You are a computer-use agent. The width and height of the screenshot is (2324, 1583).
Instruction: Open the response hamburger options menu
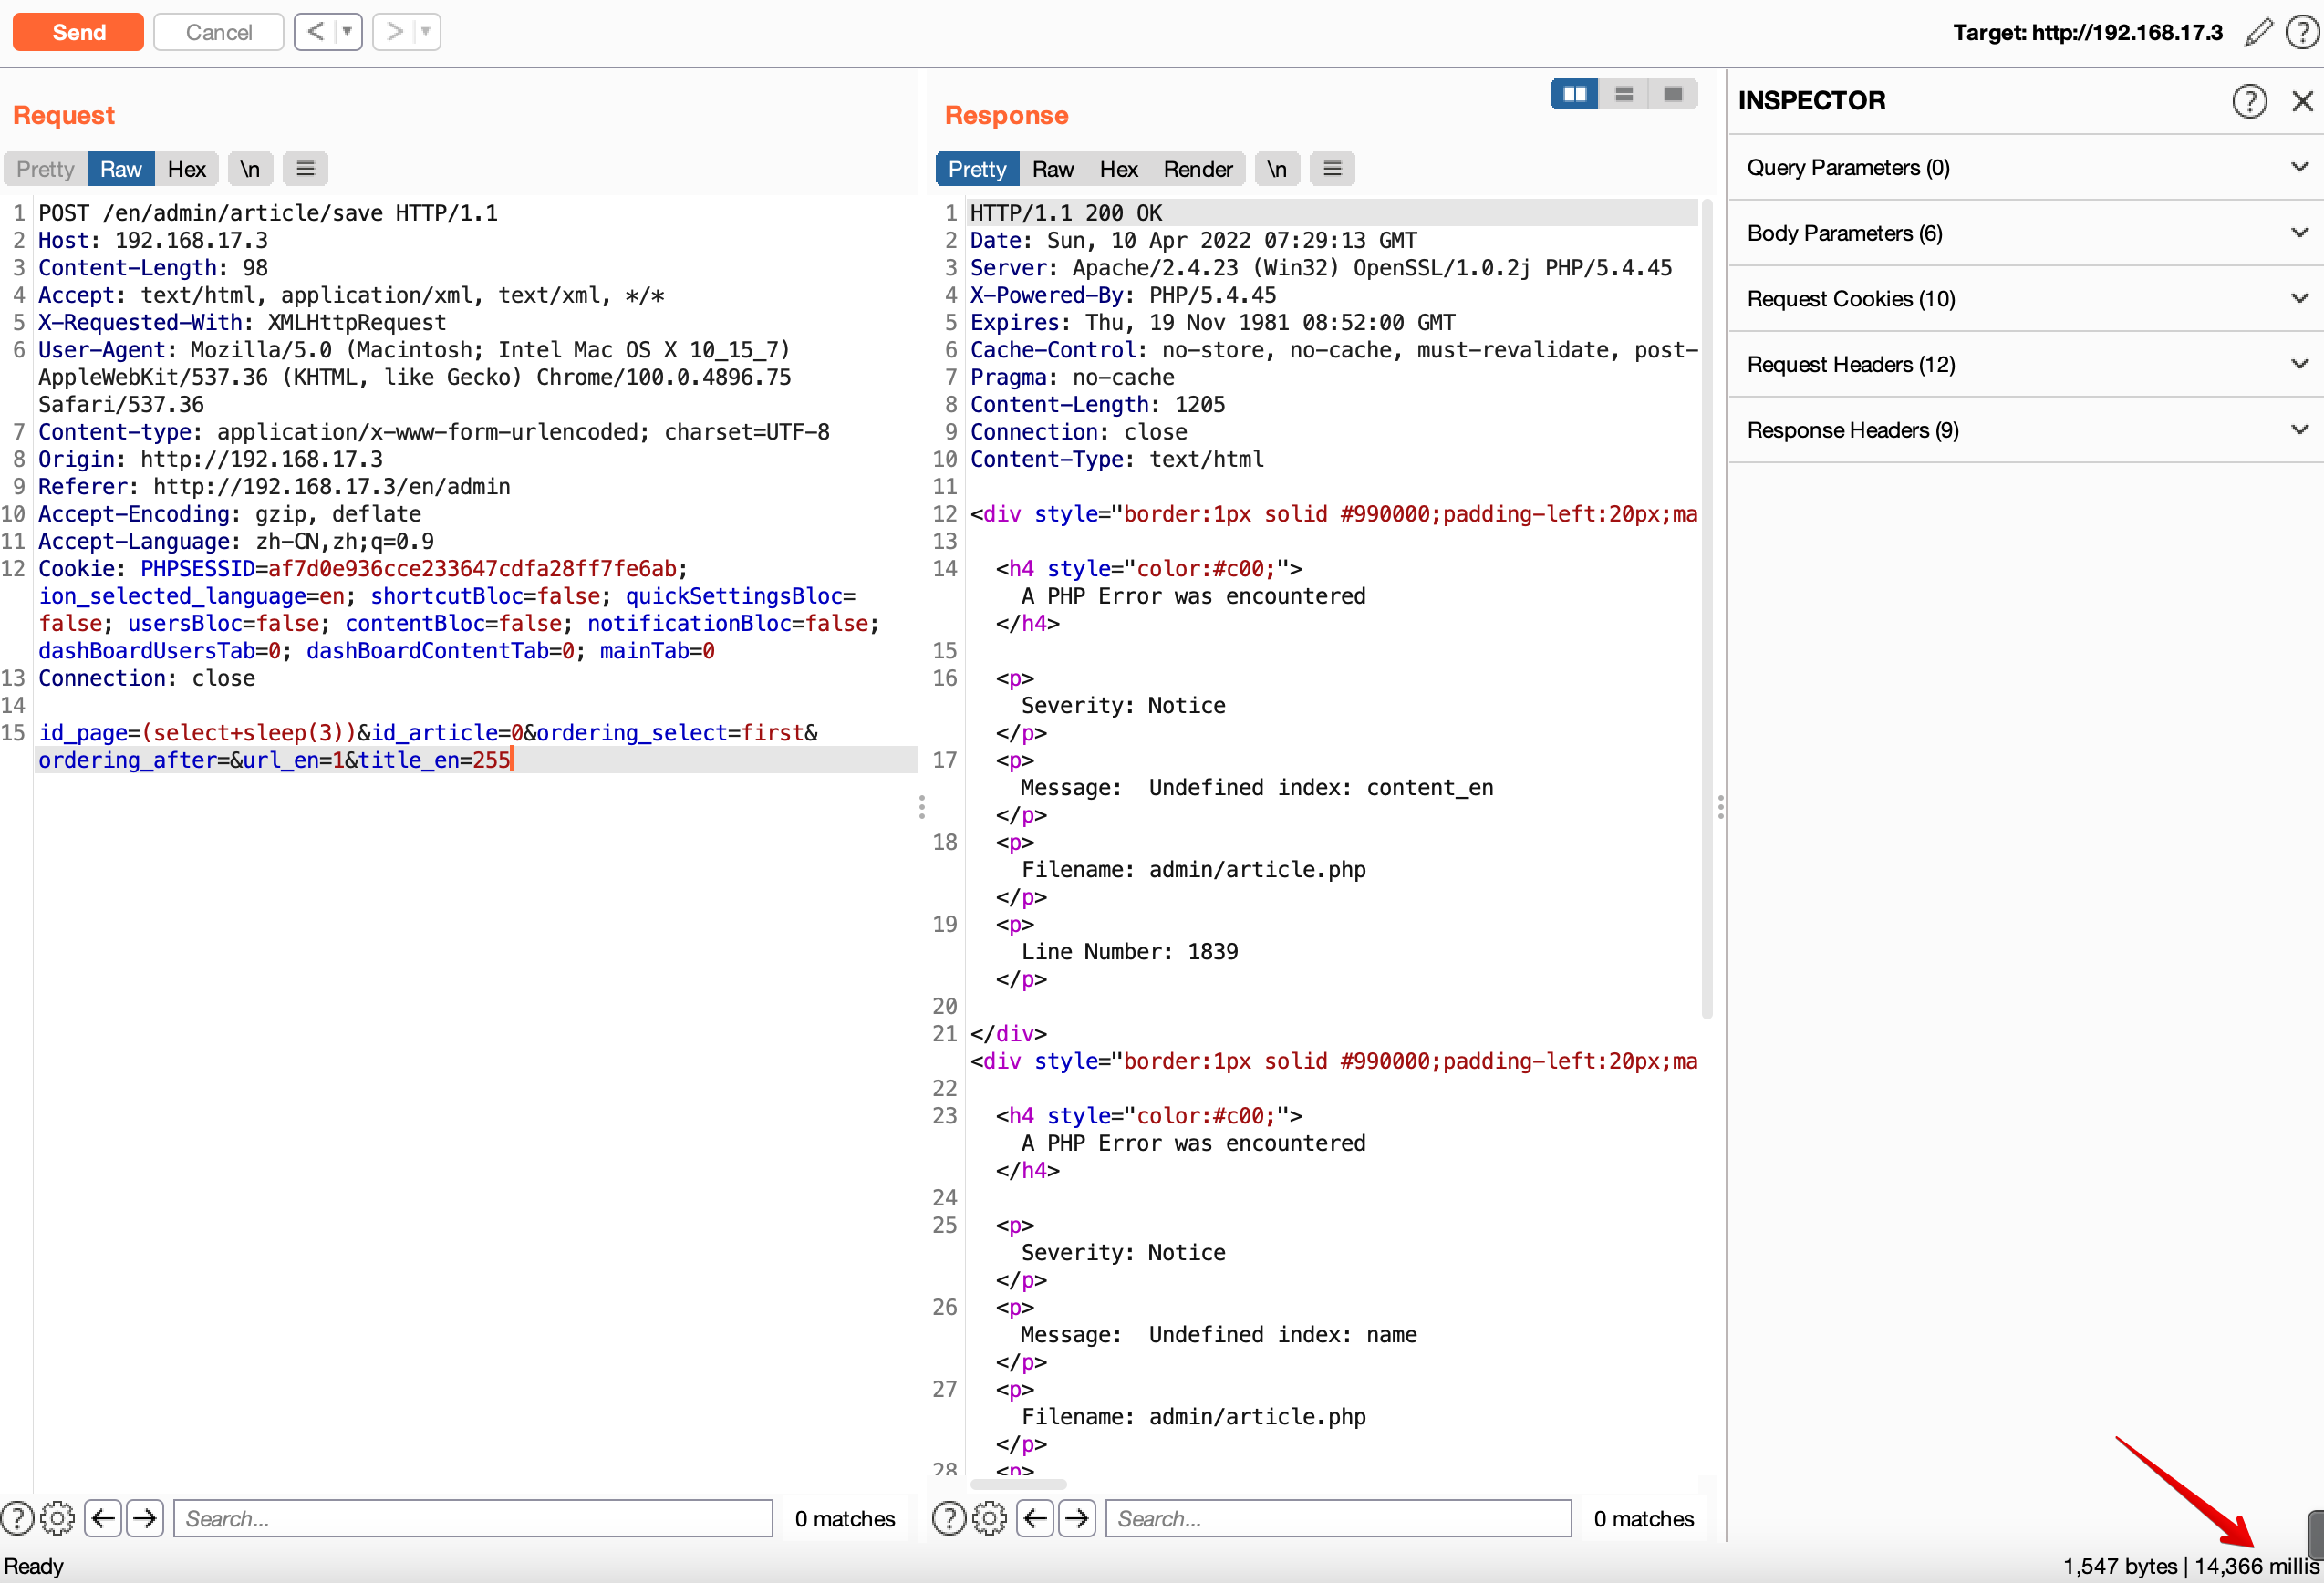(x=1331, y=169)
